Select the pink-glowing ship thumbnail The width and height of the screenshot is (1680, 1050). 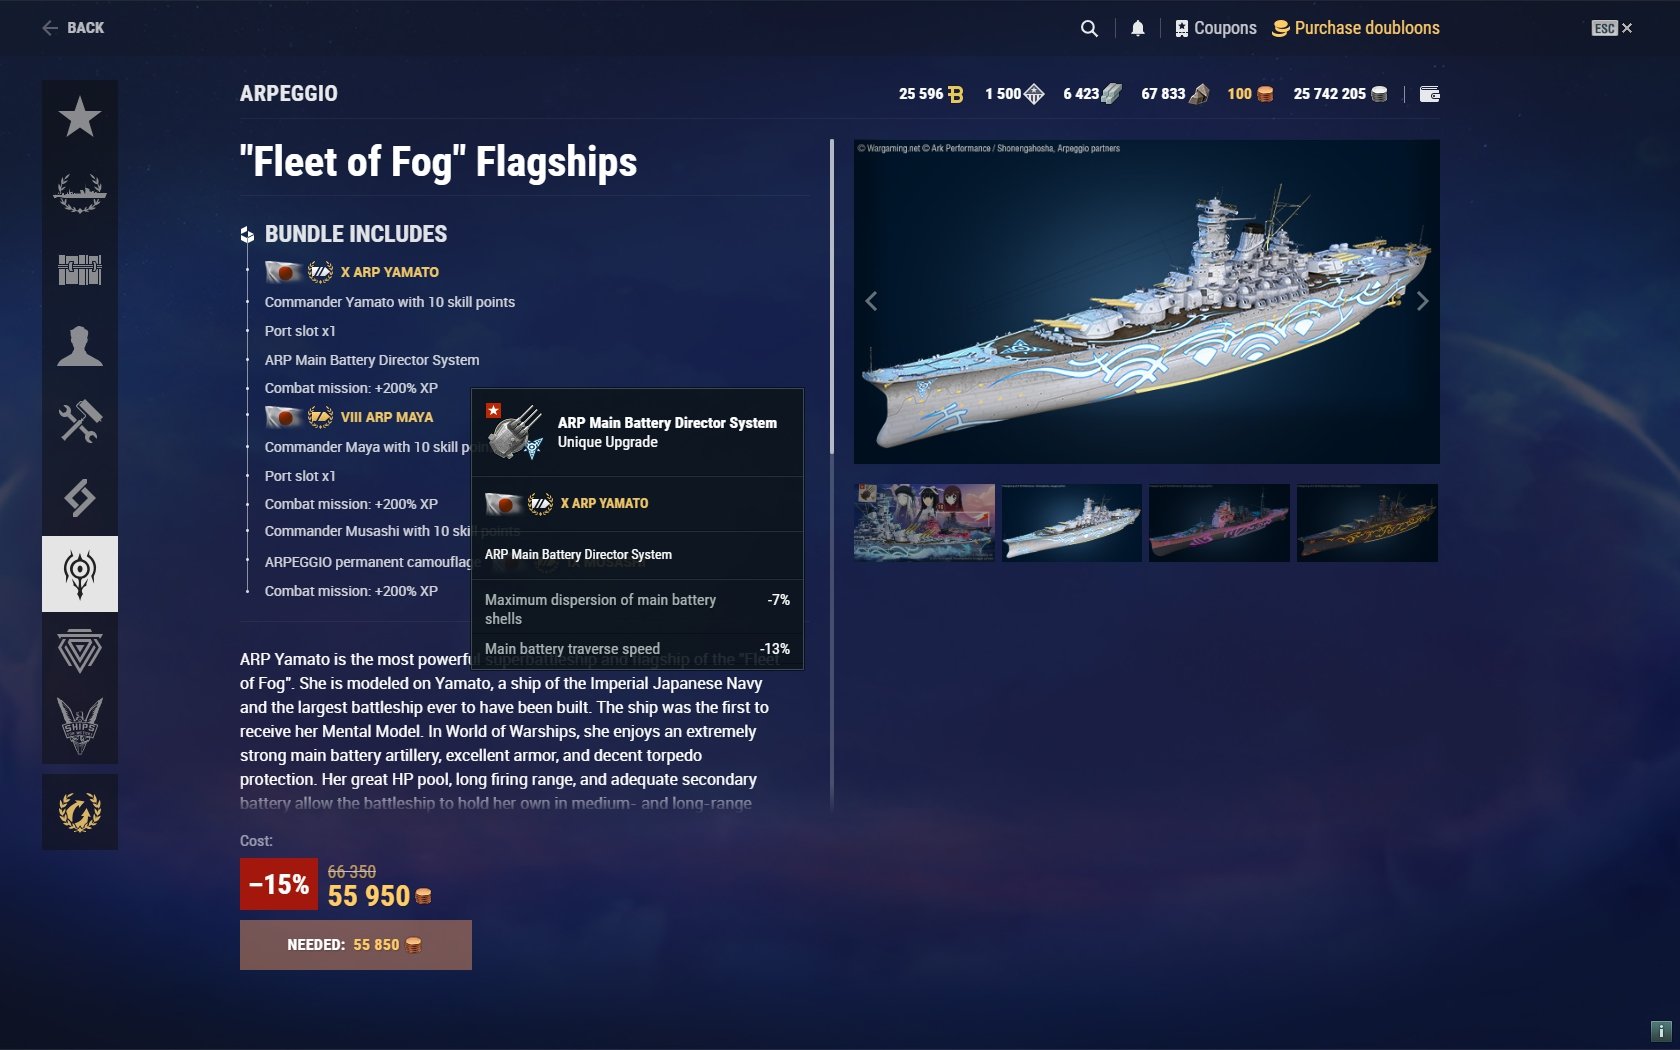(x=1219, y=523)
